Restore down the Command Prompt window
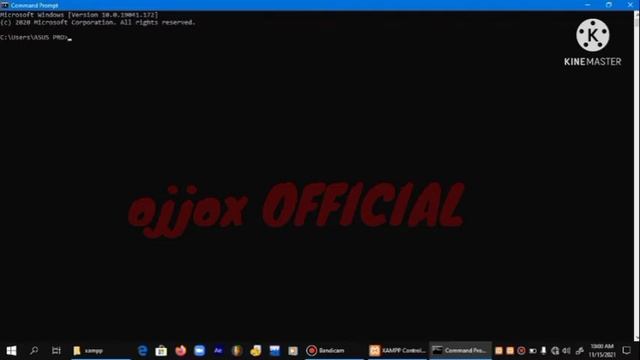 [x=609, y=5]
